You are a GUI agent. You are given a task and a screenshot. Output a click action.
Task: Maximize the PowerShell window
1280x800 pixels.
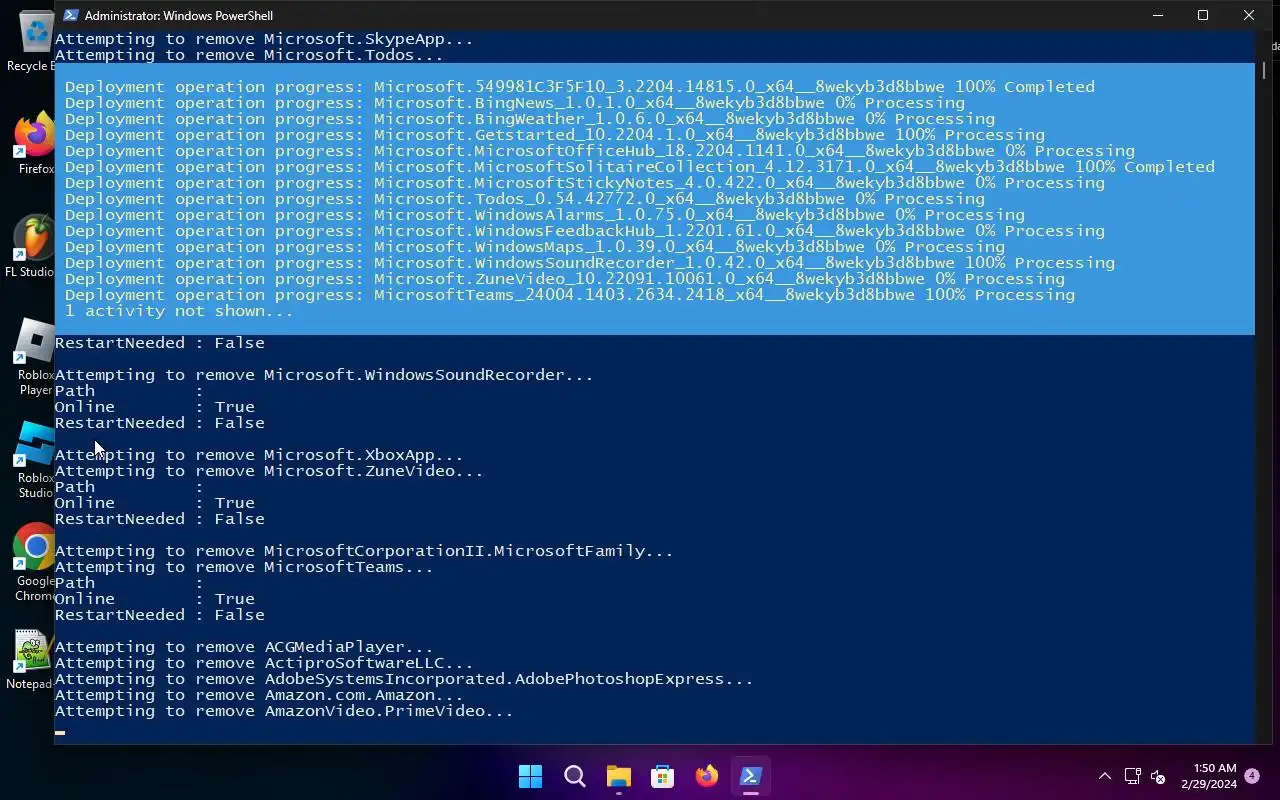pyautogui.click(x=1203, y=15)
